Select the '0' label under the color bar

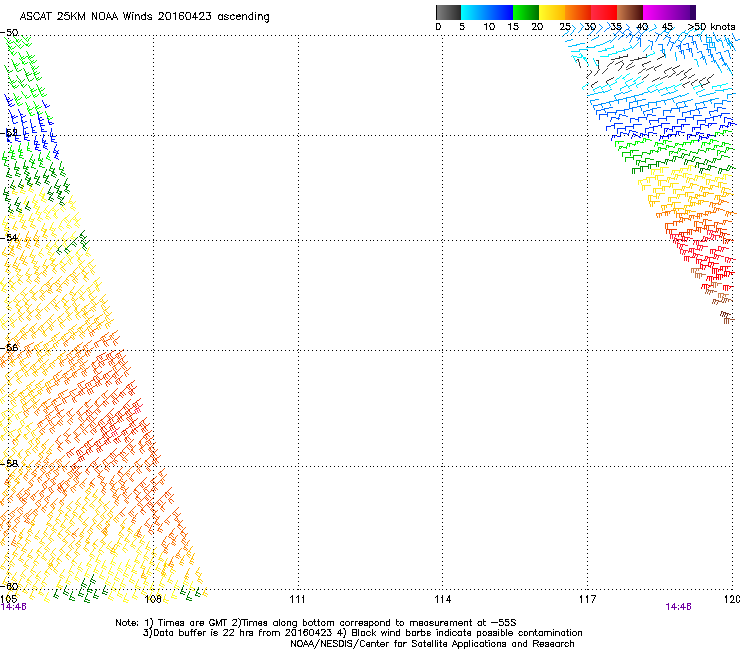click(x=438, y=27)
